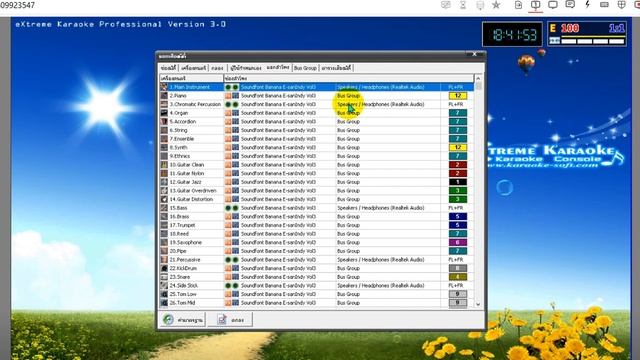The image size is (640, 360).
Task: Click the soundfont column header
Action: pos(349,78)
